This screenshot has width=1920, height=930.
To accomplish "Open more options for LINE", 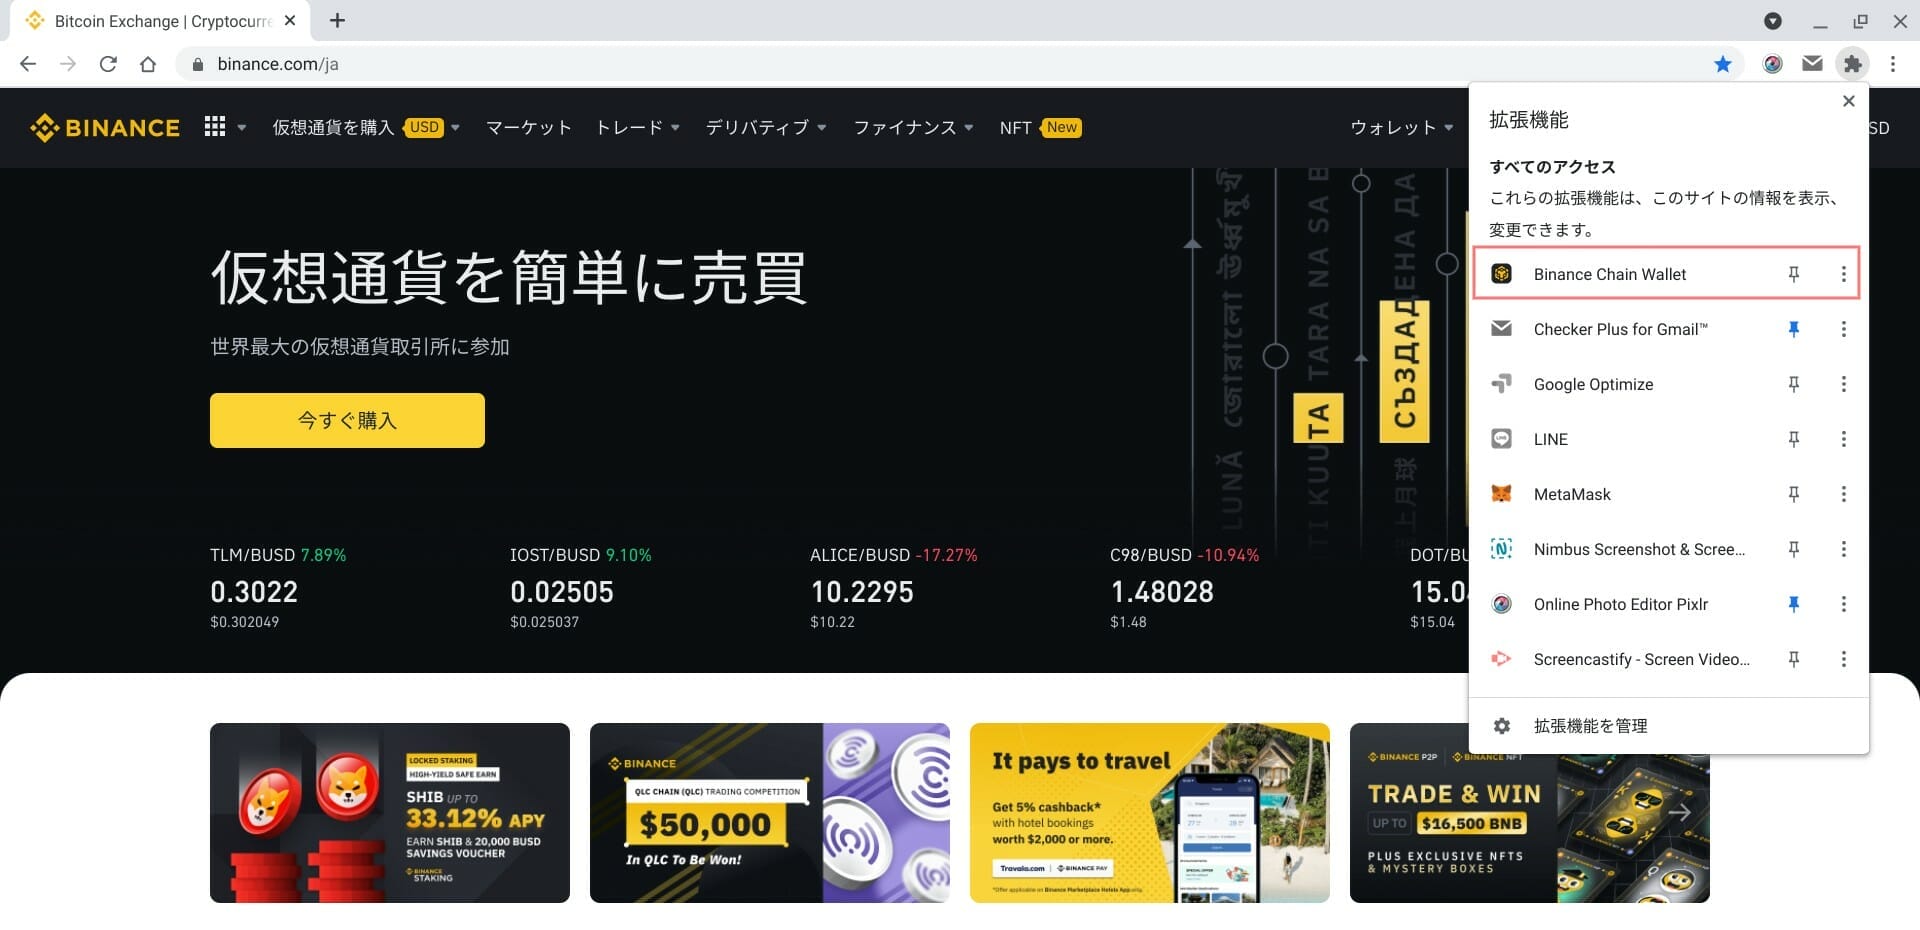I will [1844, 439].
